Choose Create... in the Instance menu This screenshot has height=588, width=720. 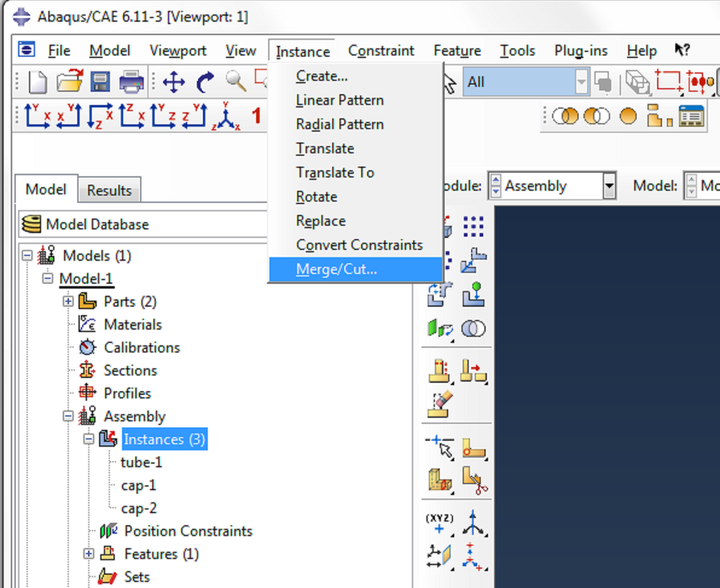pos(356,76)
